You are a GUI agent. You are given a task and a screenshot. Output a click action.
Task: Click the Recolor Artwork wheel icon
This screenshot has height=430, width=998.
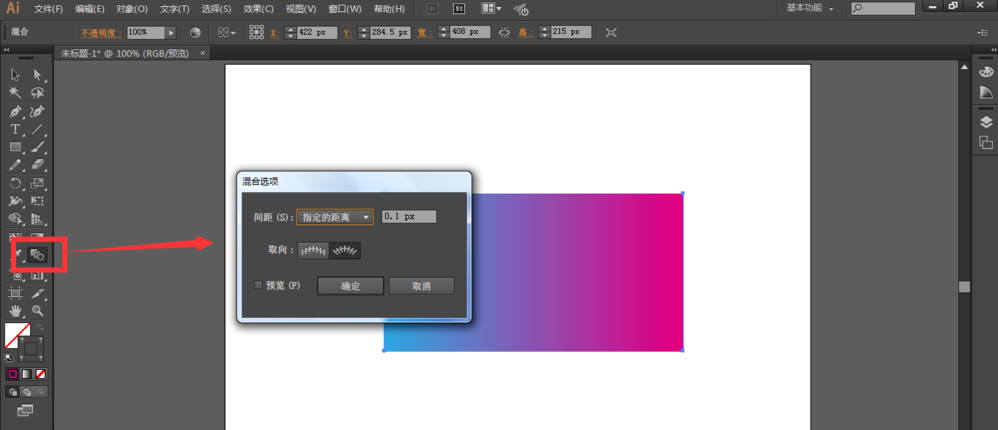pos(195,32)
